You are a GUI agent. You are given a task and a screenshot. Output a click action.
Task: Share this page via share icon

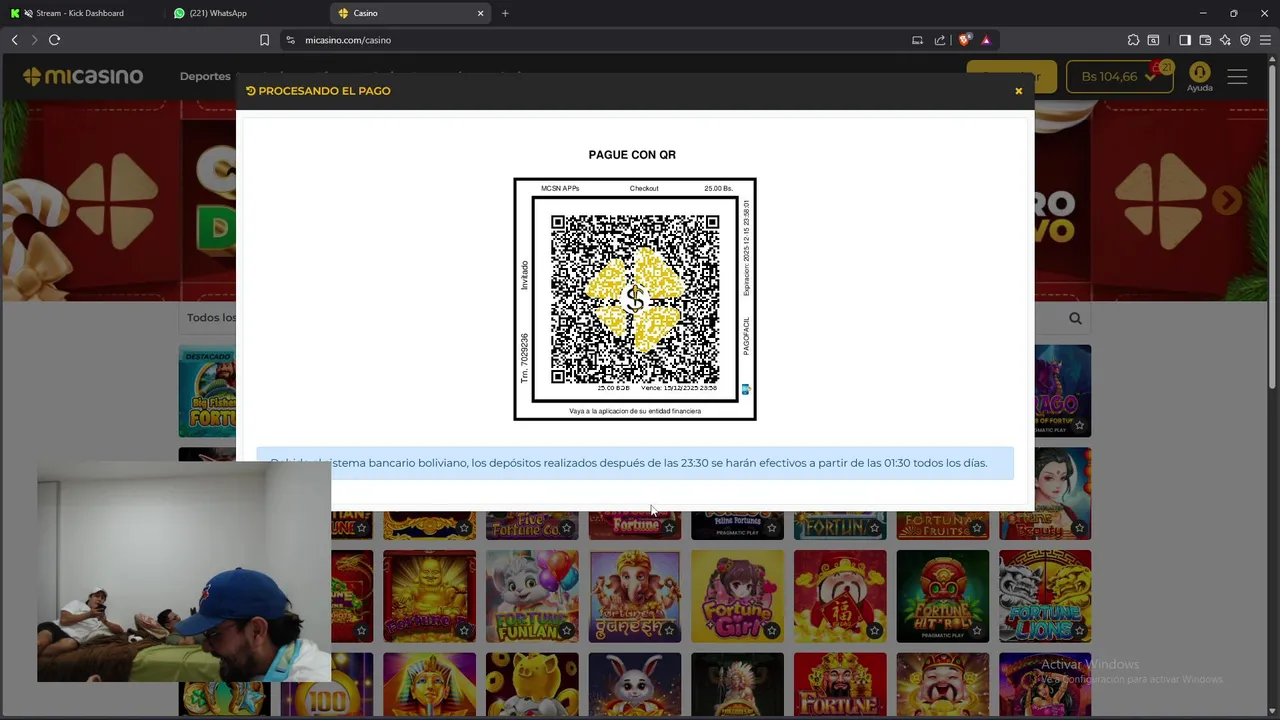point(940,40)
